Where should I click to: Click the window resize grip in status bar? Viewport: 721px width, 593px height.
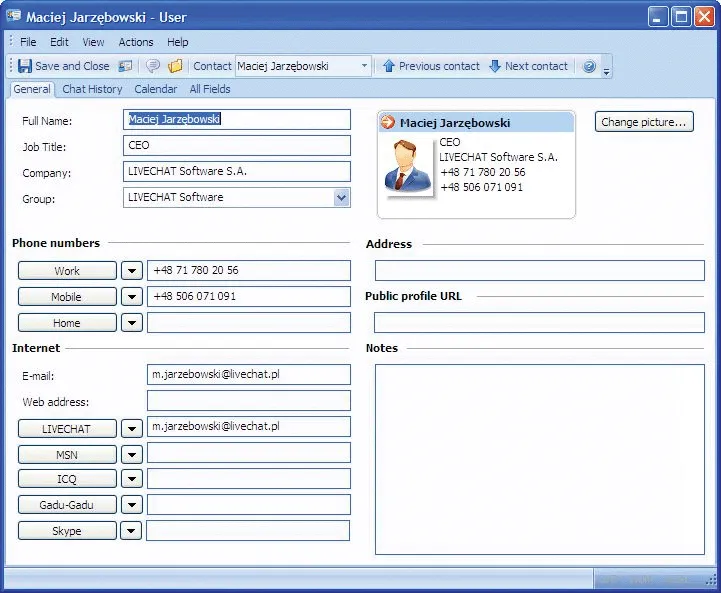tap(711, 580)
